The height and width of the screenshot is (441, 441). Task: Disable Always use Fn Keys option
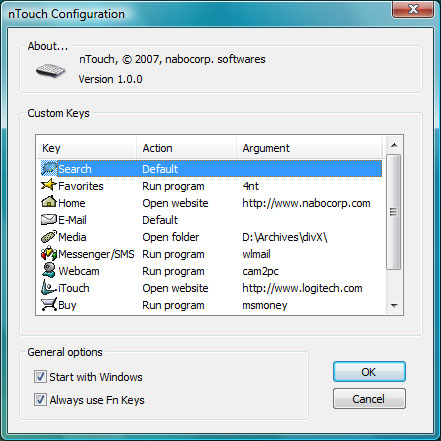(40, 399)
